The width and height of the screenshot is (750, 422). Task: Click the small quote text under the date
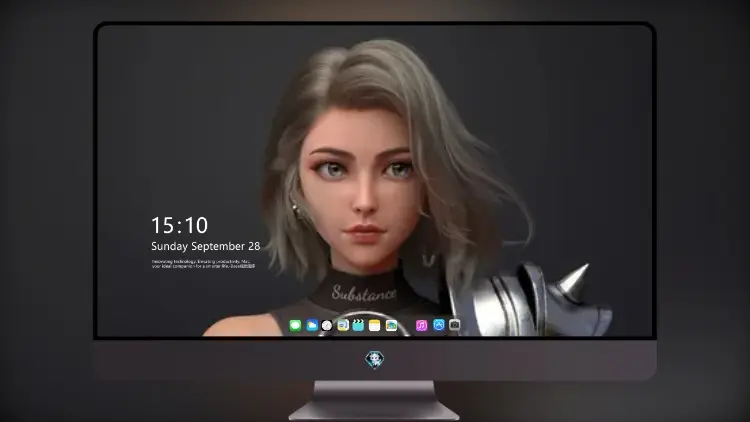[x=203, y=264]
